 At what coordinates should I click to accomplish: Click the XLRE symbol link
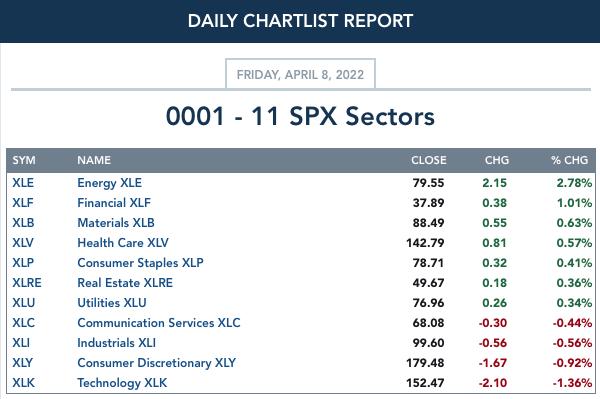pos(27,283)
